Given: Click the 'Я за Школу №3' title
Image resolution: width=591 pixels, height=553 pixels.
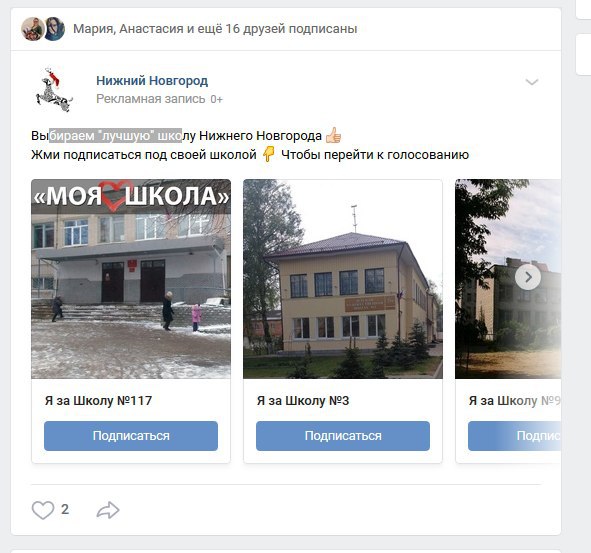Looking at the screenshot, I should click(x=303, y=400).
